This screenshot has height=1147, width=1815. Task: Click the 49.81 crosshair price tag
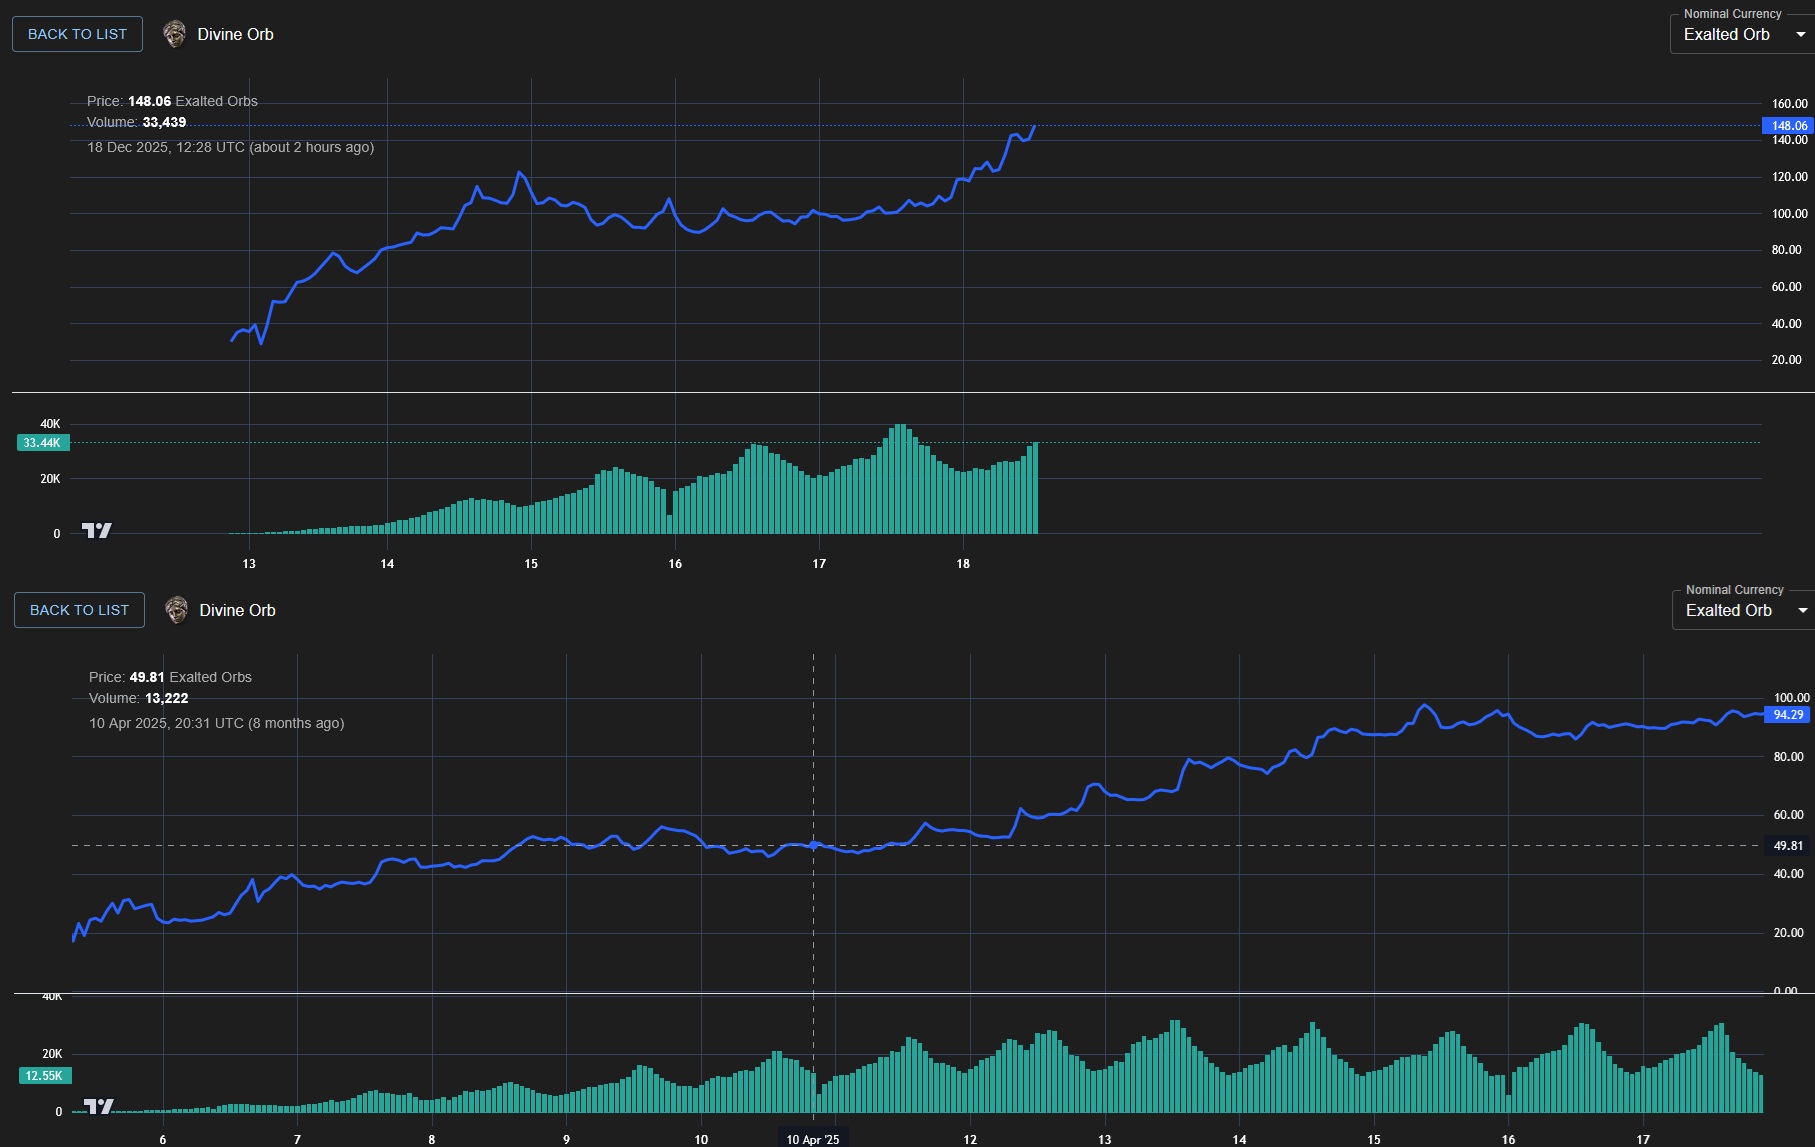point(1787,846)
